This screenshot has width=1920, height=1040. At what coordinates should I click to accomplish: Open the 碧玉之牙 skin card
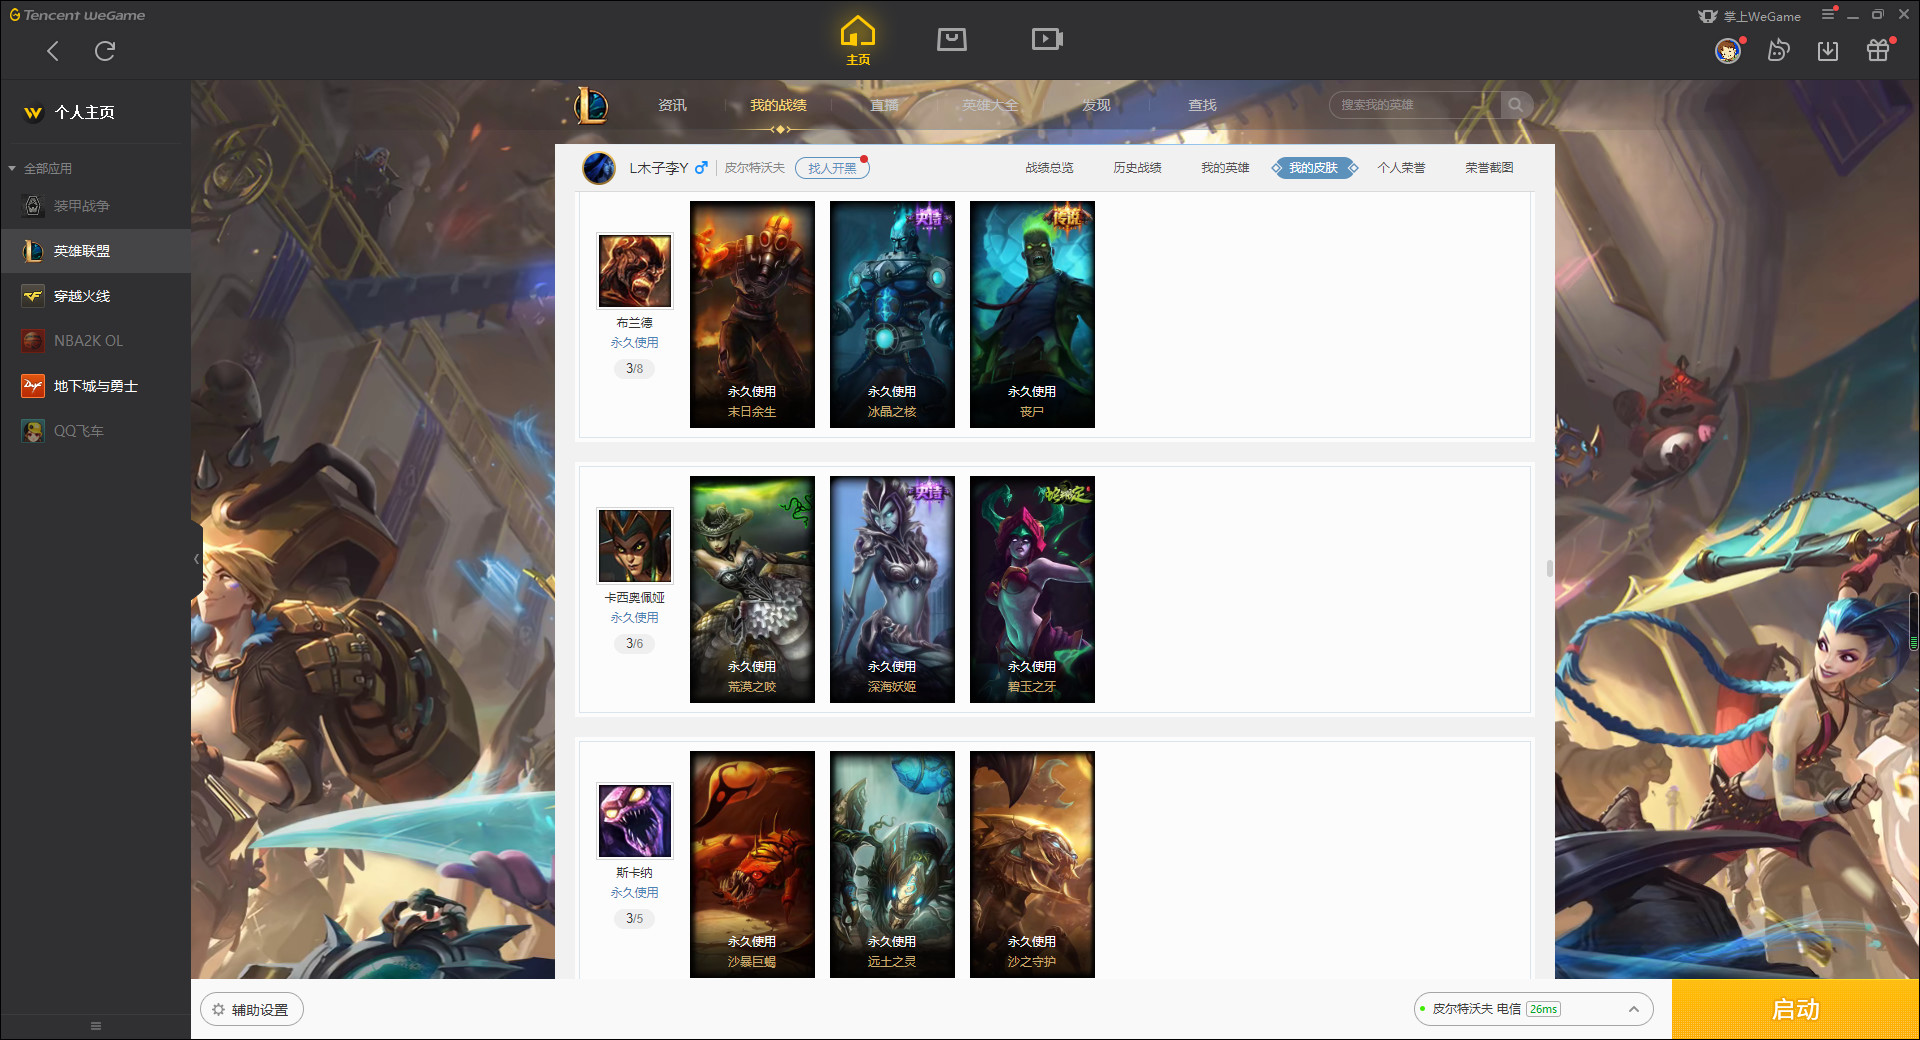pyautogui.click(x=1032, y=589)
